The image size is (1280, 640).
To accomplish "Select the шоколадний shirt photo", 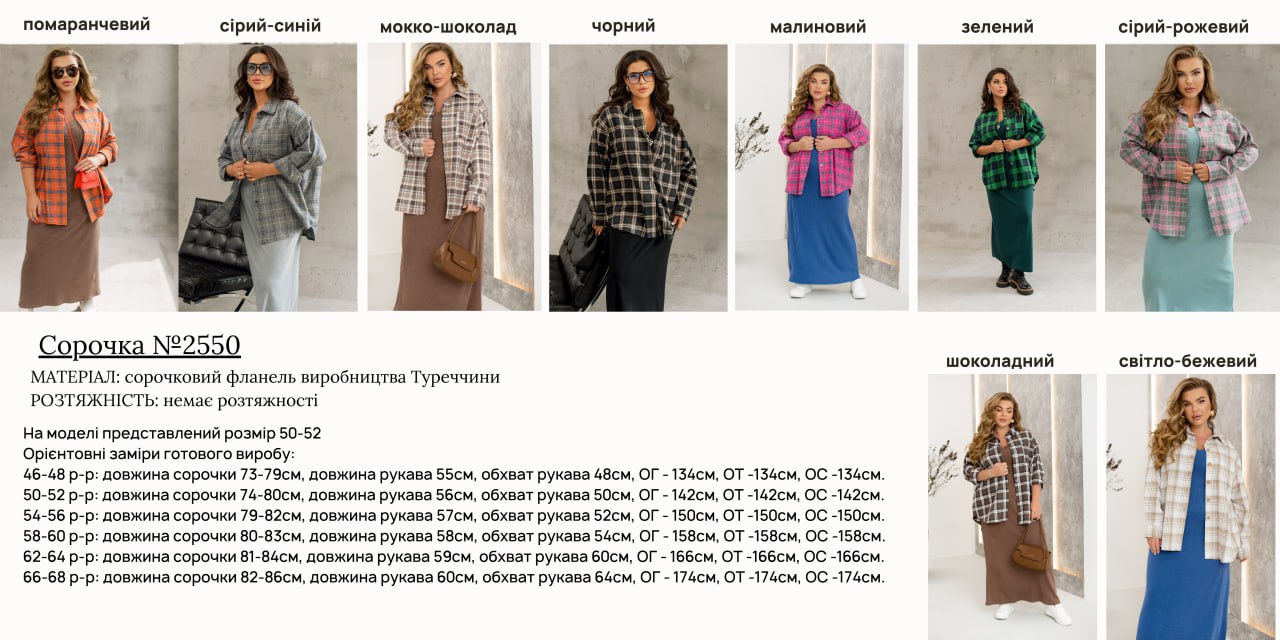I will click(x=1012, y=506).
